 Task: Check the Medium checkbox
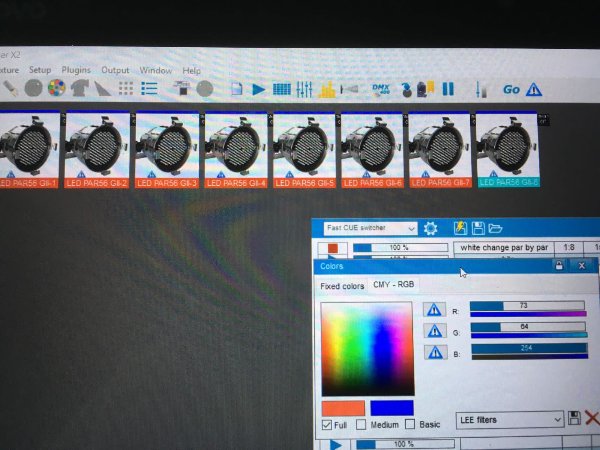(x=360, y=424)
